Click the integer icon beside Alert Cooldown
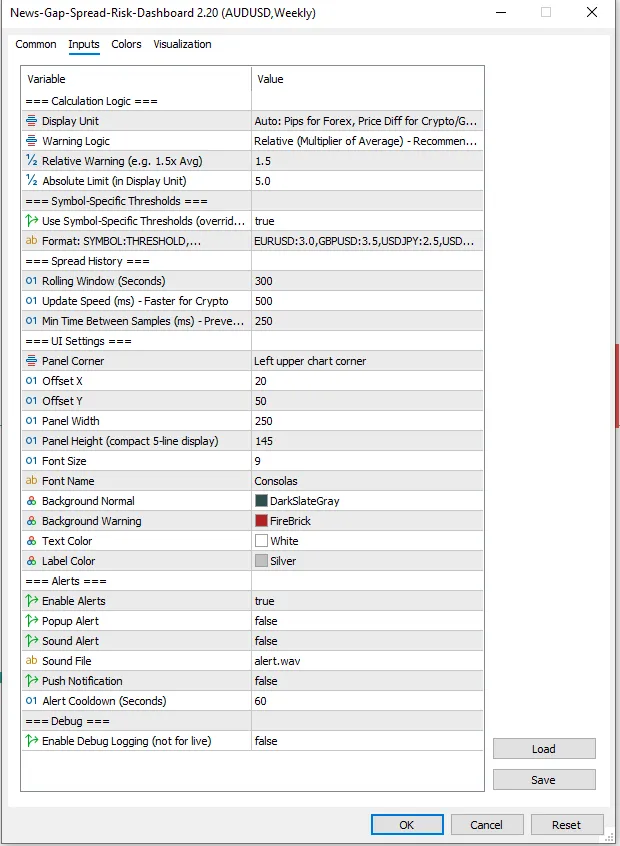 31,700
